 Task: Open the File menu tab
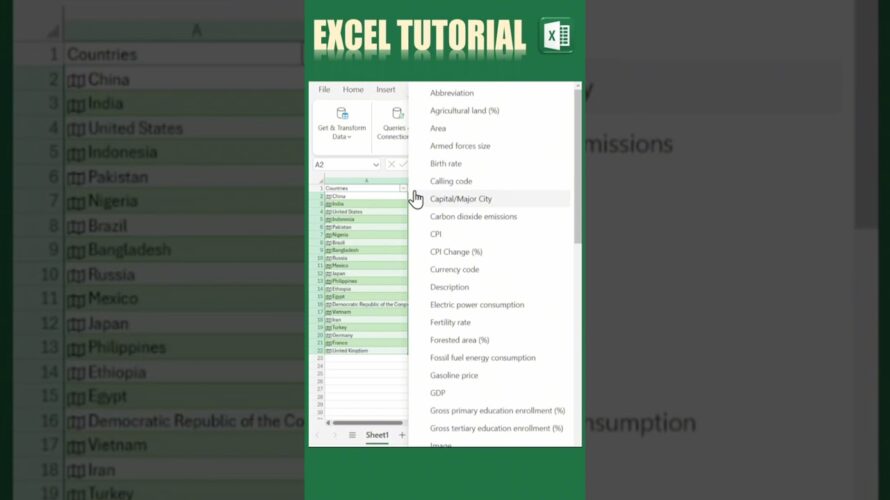point(324,90)
